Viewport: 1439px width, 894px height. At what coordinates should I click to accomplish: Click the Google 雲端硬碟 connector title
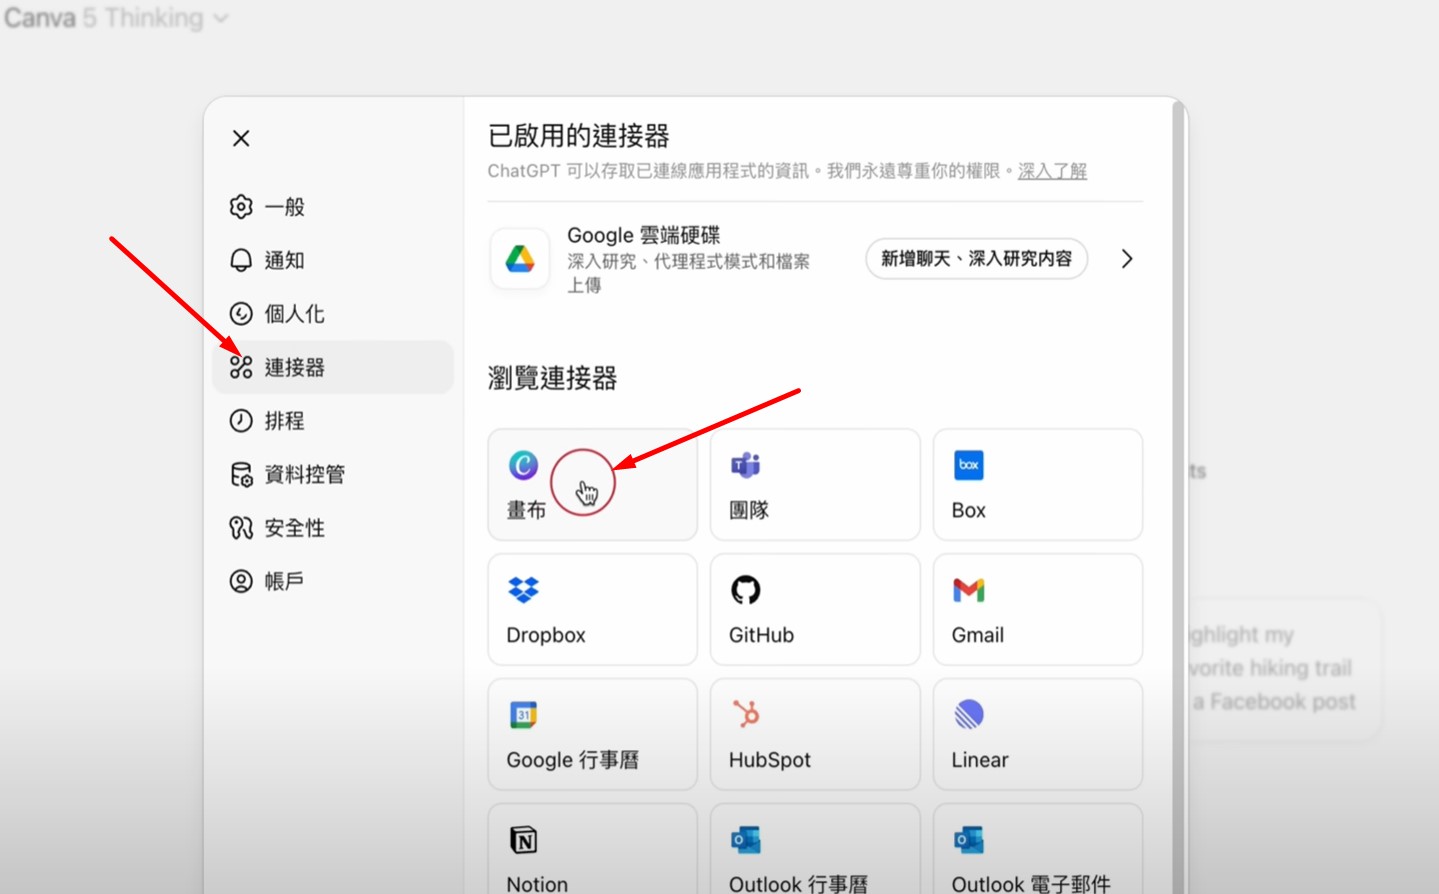(643, 235)
